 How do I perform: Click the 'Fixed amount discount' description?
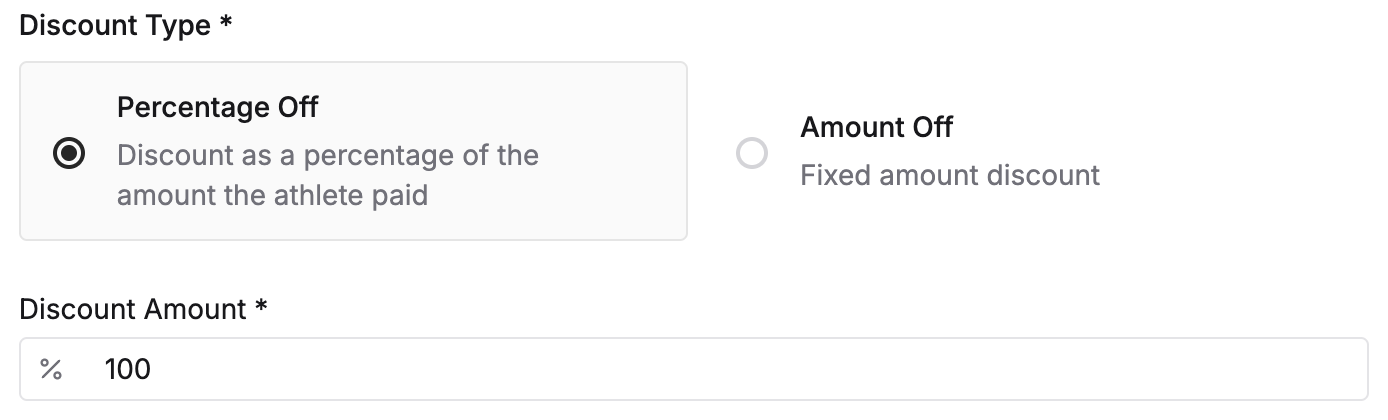949,175
